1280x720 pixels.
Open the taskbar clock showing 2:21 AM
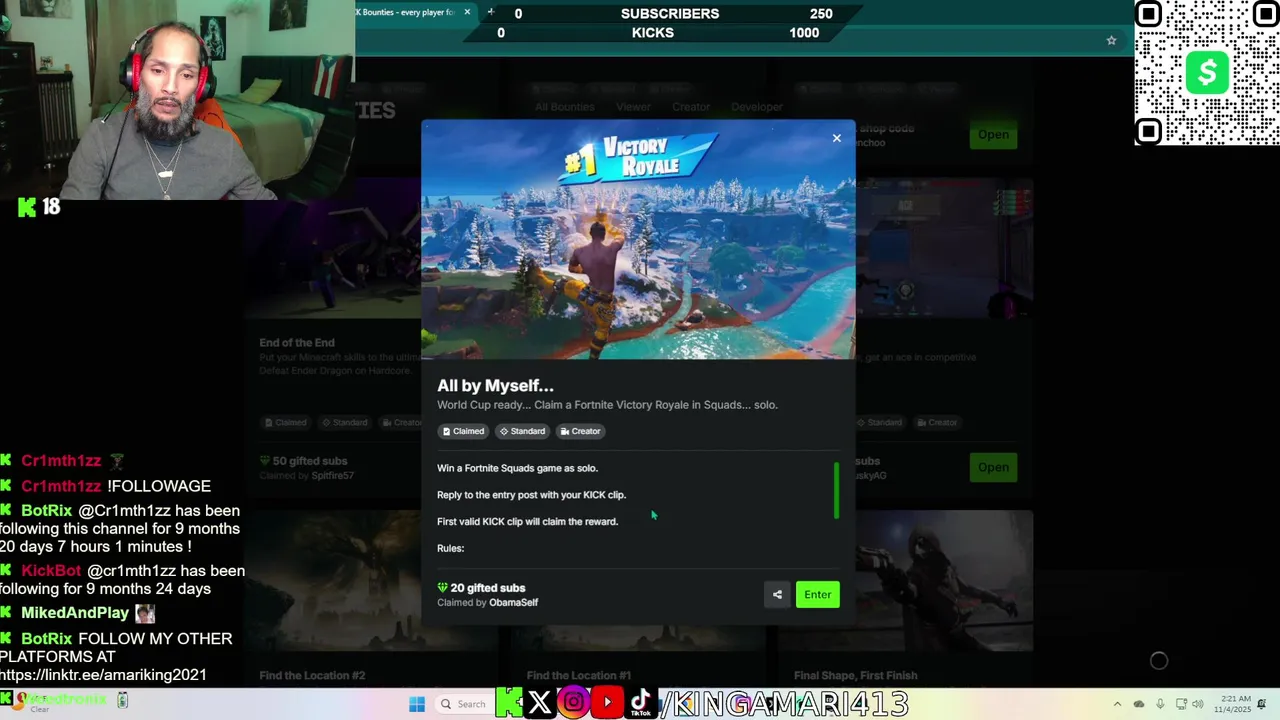pos(1233,704)
